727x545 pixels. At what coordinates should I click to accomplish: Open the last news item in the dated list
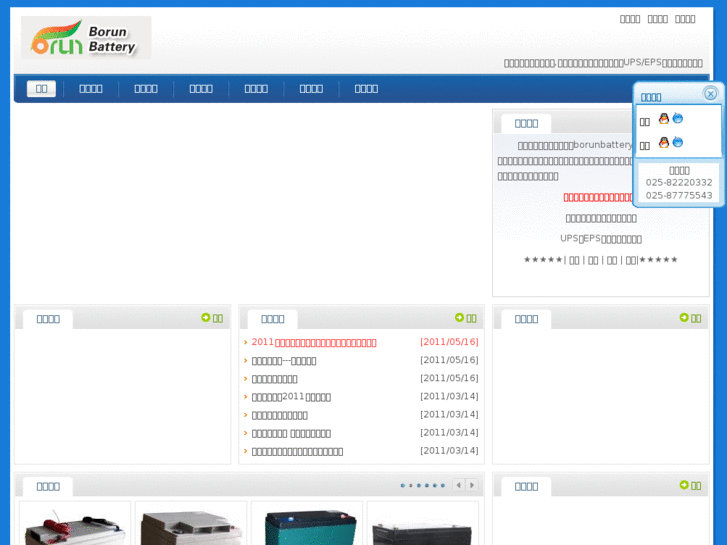coord(297,451)
